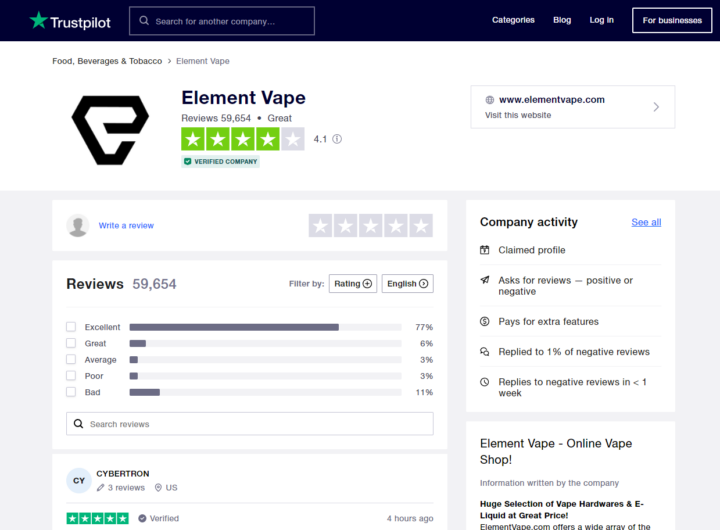Click the pencil icon beside 3 reviews
This screenshot has height=530, width=720.
click(x=101, y=488)
